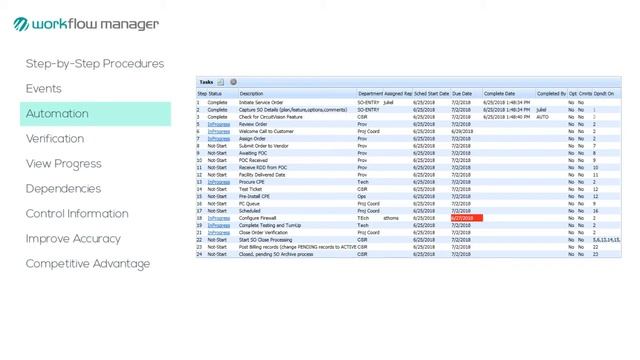The width and height of the screenshot is (640, 360).
Task: Select 'Check for CircuitVision Feature' row
Action: [x=409, y=117]
